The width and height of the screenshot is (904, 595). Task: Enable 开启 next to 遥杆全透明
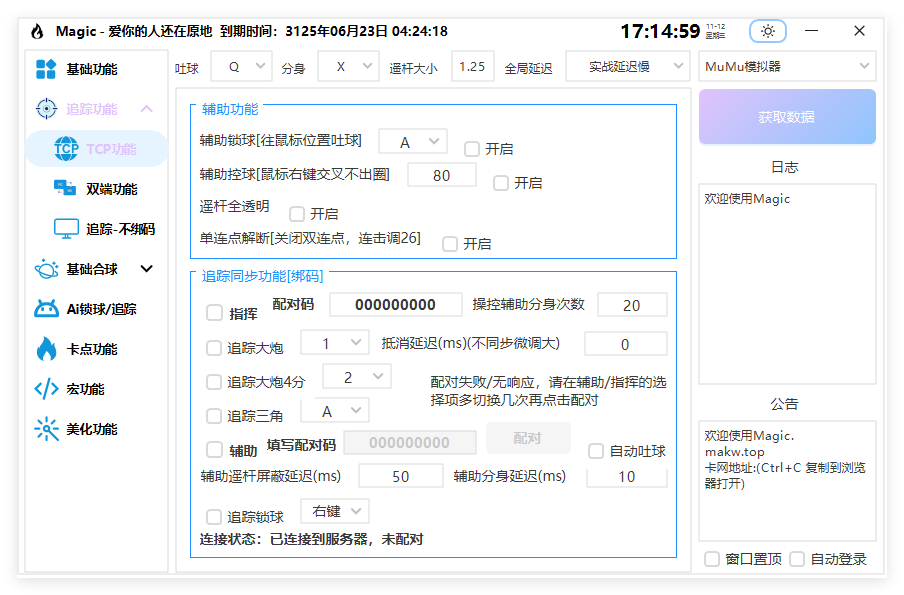tap(297, 213)
